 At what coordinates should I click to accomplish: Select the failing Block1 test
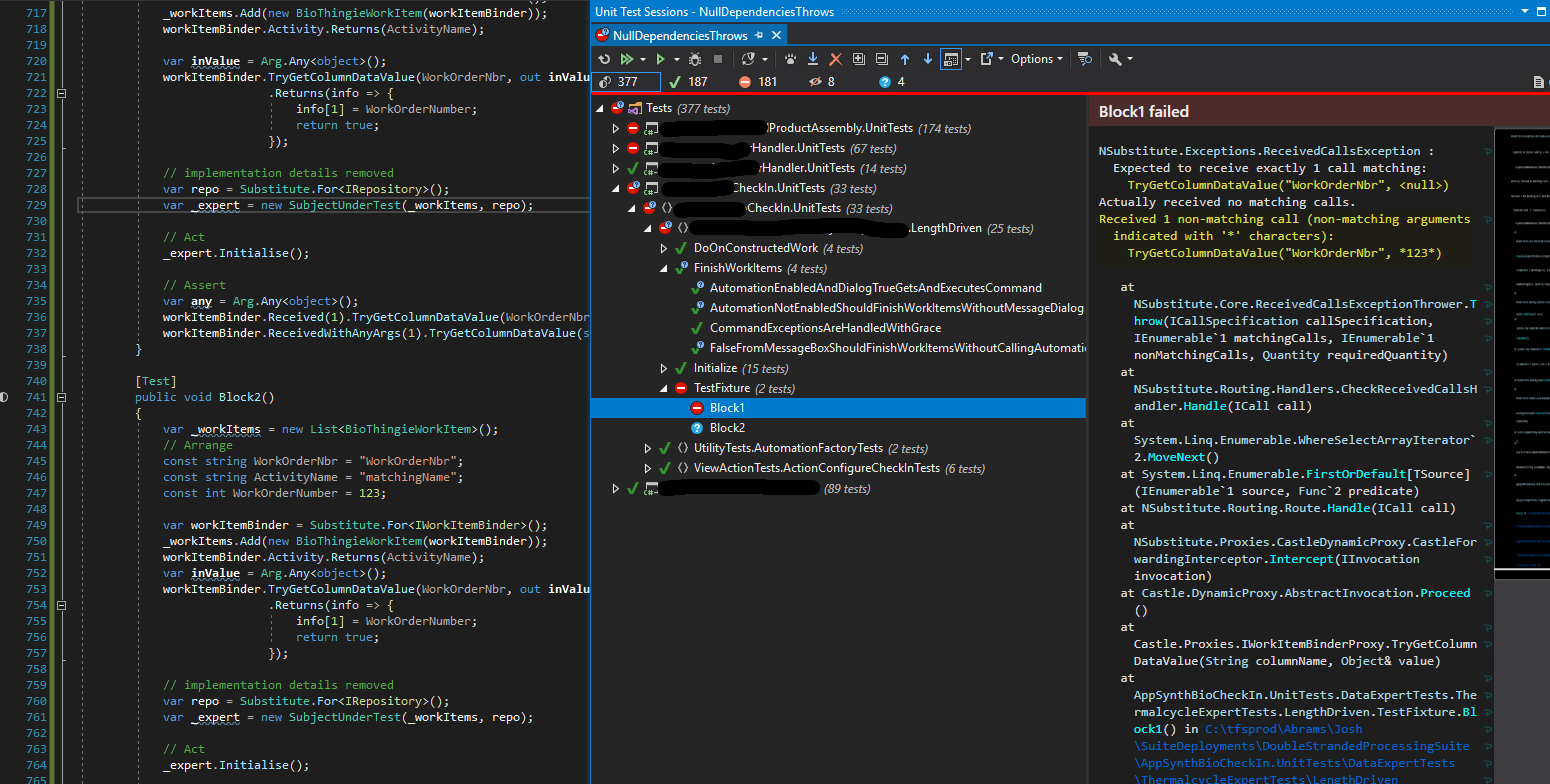tap(727, 407)
